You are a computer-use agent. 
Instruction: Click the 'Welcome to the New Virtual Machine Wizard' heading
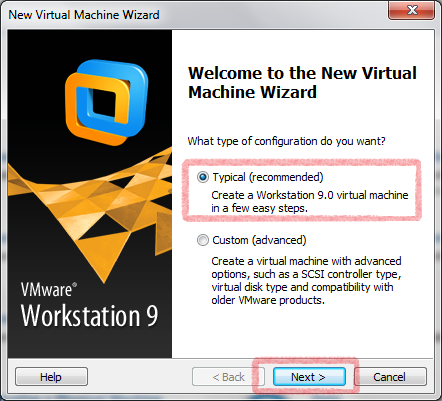(302, 82)
